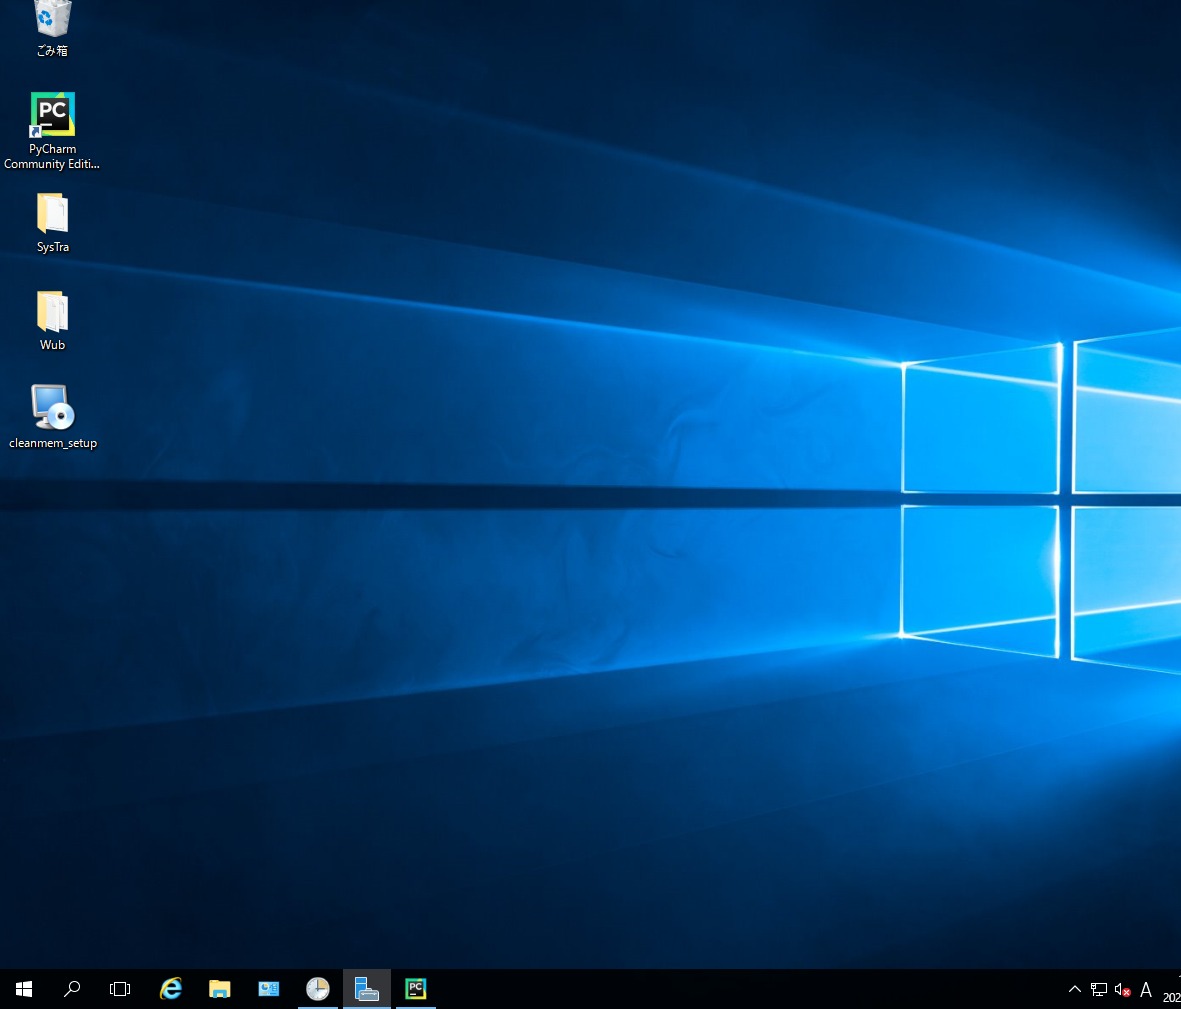Expand the hidden icons tray chevron
Image resolution: width=1181 pixels, height=1009 pixels.
(x=1074, y=989)
